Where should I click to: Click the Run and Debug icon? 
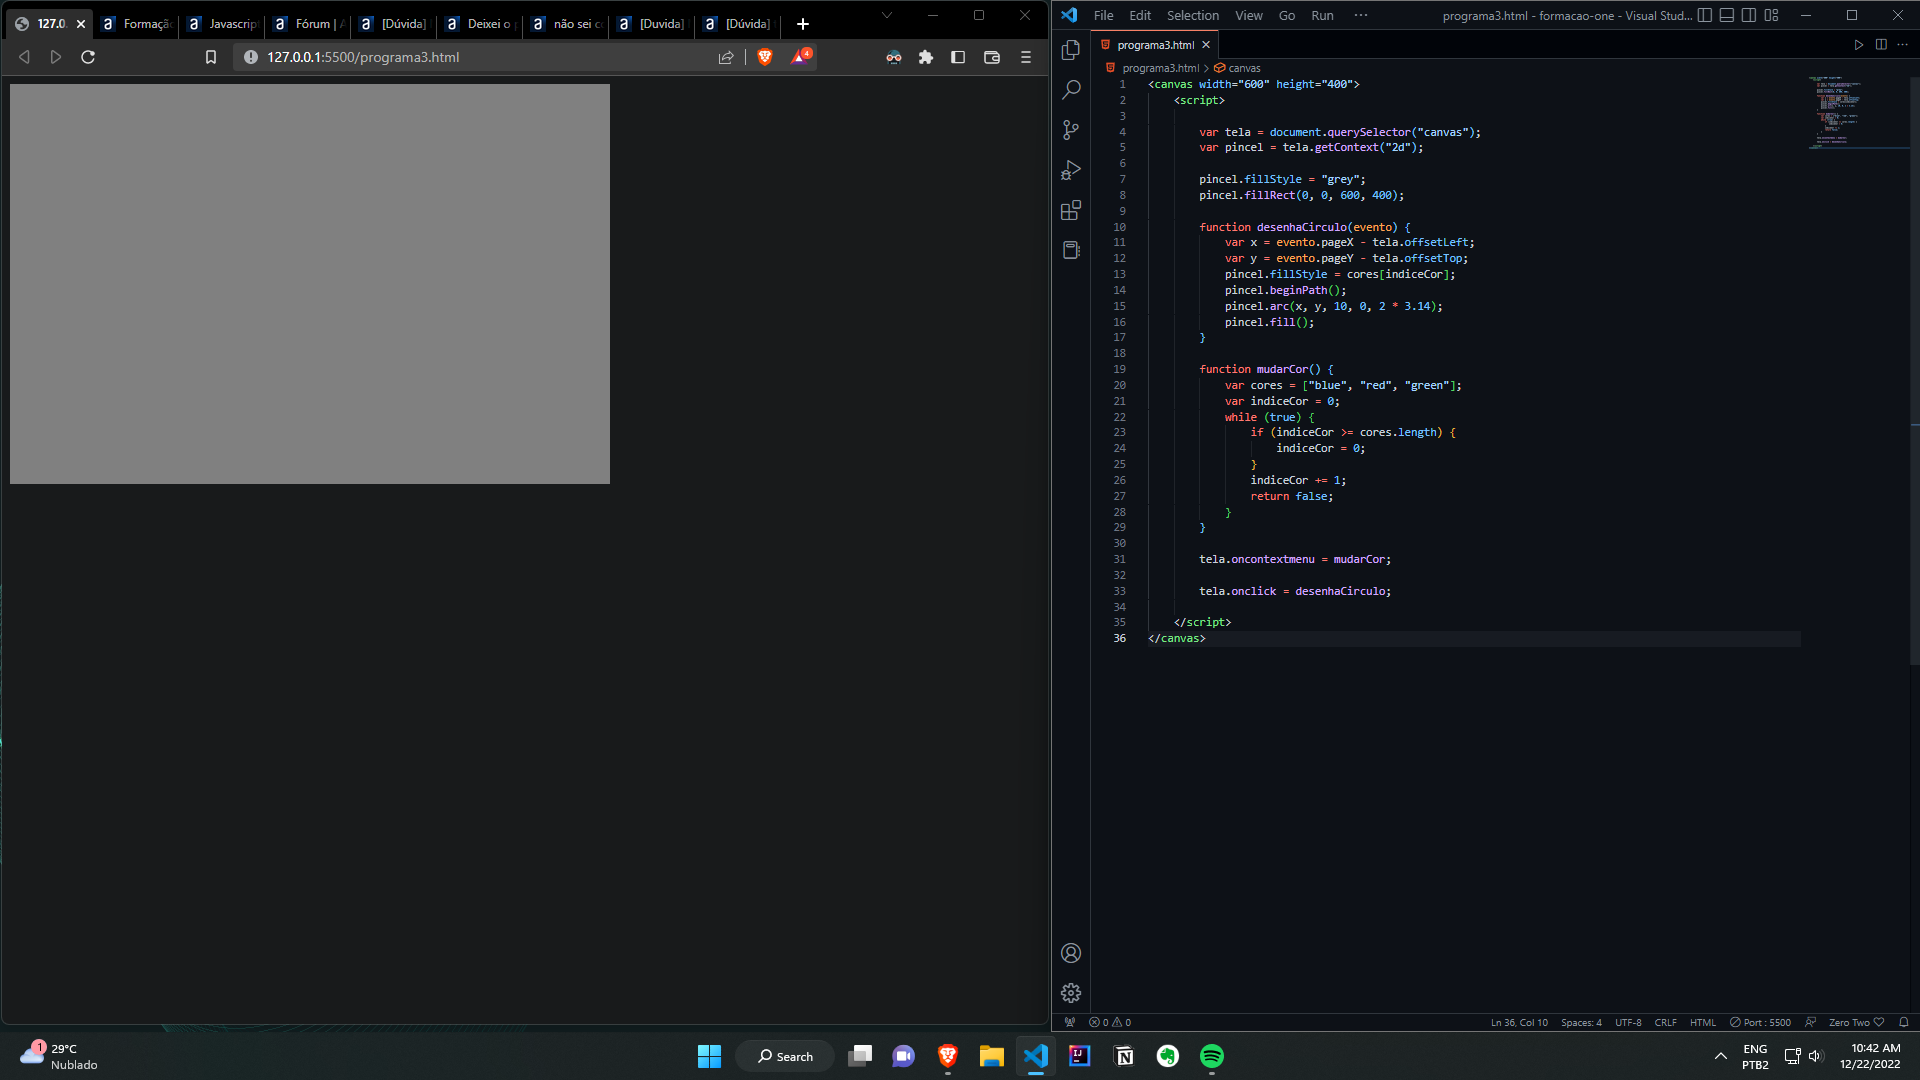pyautogui.click(x=1071, y=169)
